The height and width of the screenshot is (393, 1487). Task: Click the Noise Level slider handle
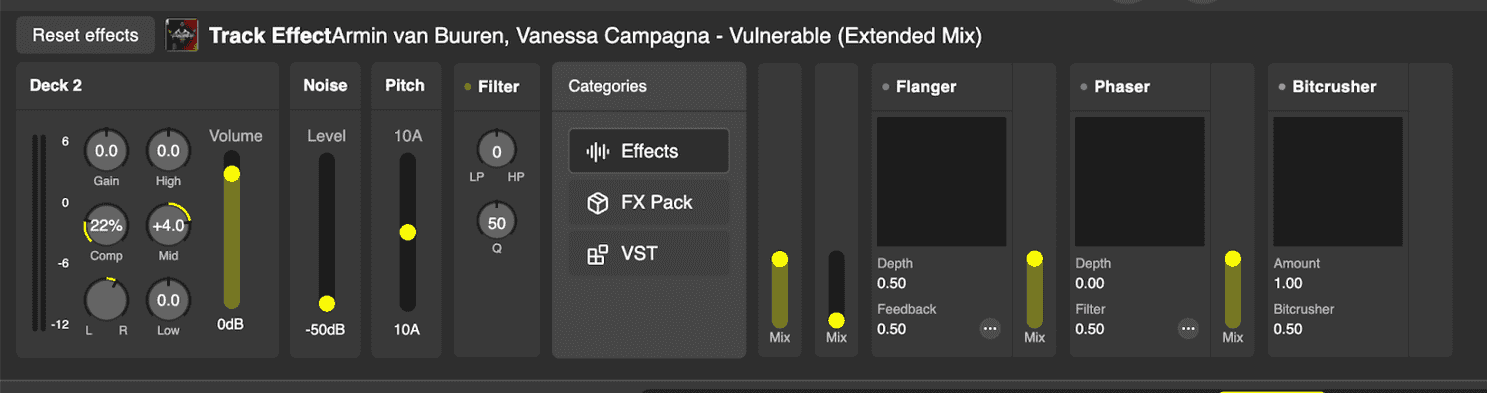click(326, 303)
